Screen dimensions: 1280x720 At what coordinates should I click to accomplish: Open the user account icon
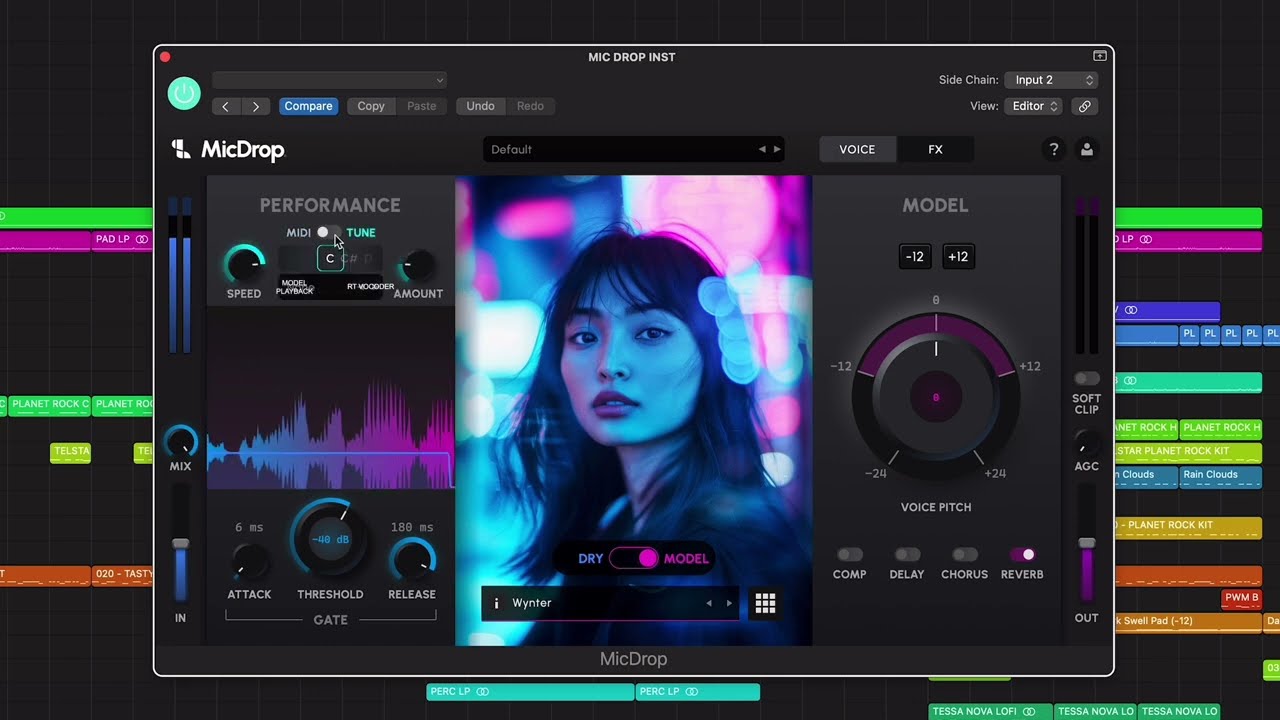coord(1086,149)
